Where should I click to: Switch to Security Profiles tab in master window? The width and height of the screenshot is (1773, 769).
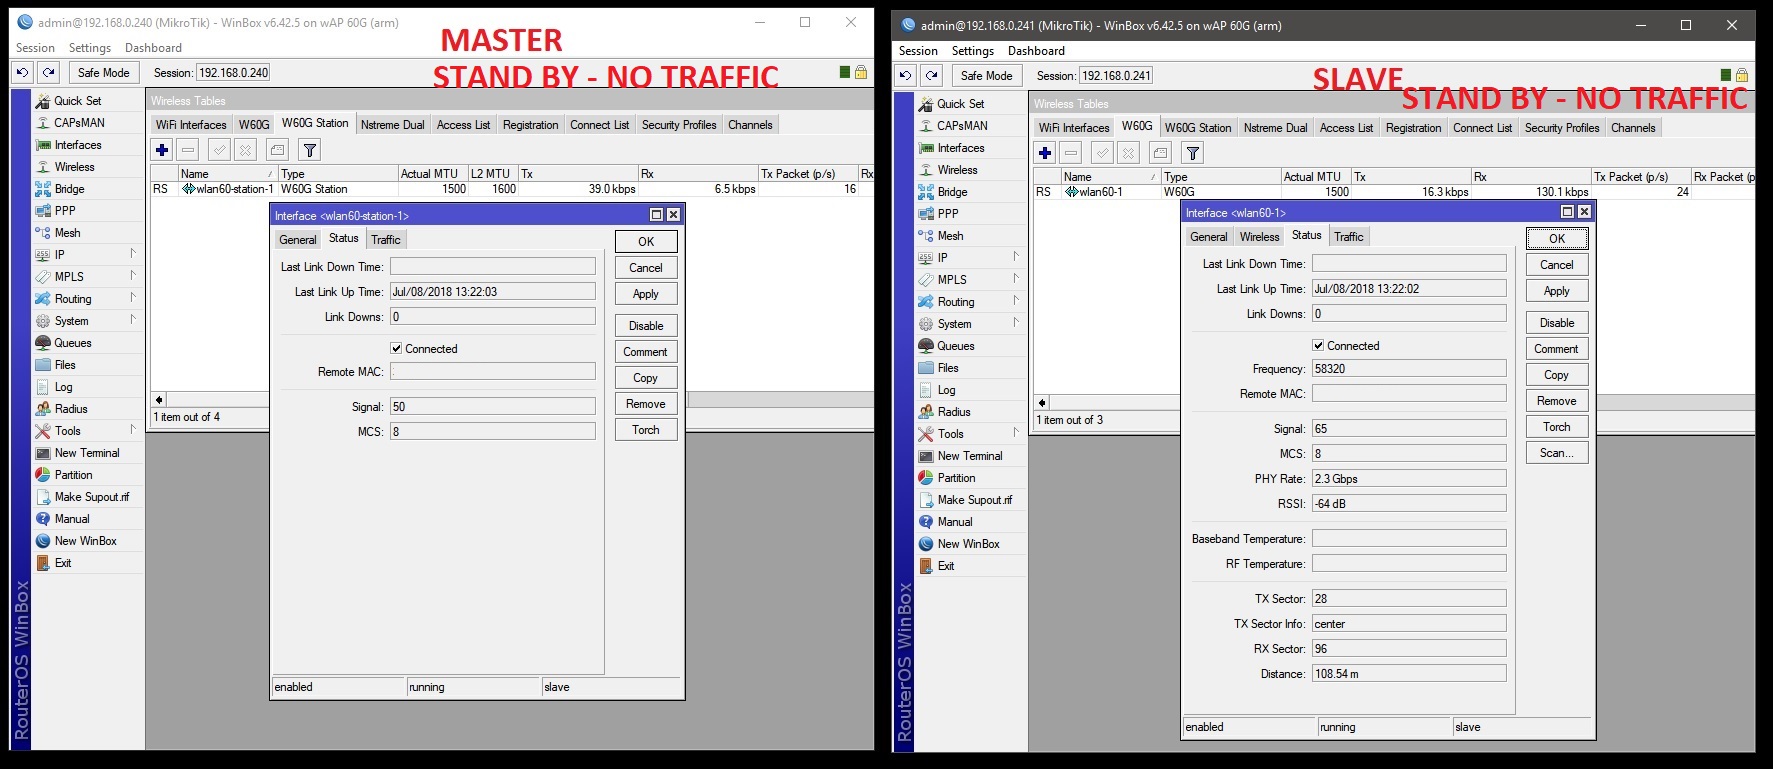coord(679,125)
